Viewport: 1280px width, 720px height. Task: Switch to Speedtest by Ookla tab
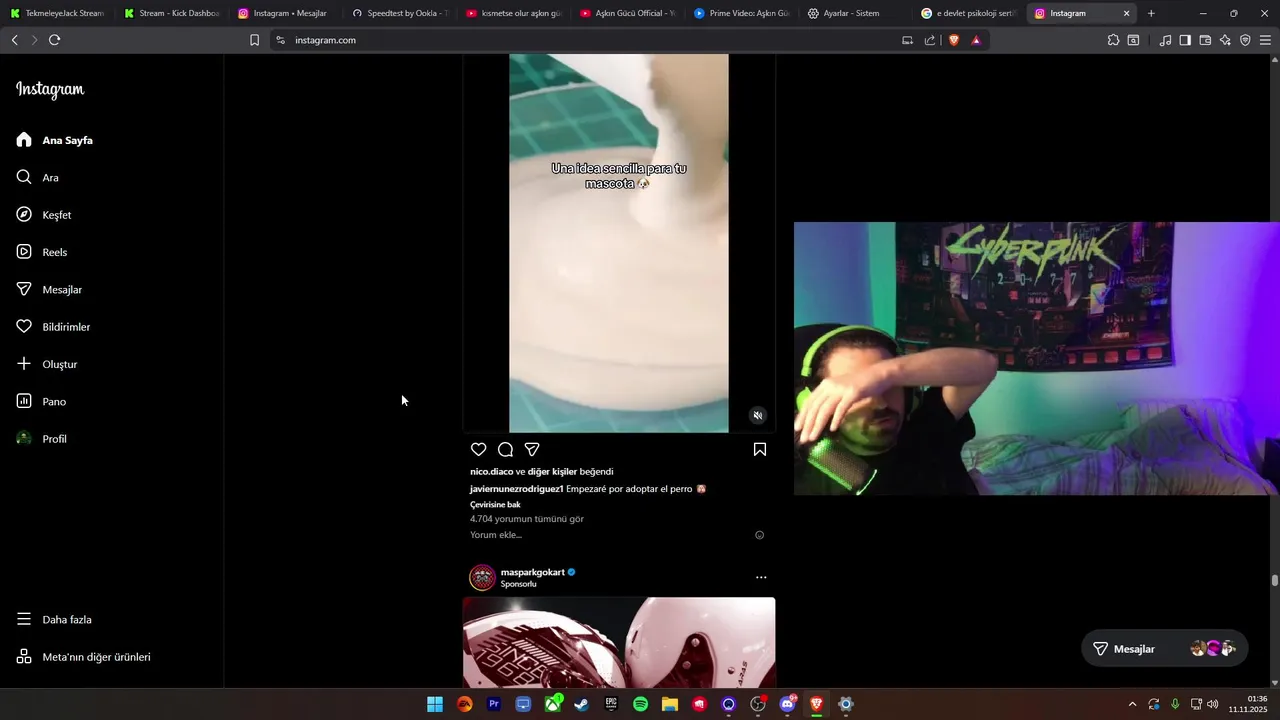coord(399,14)
